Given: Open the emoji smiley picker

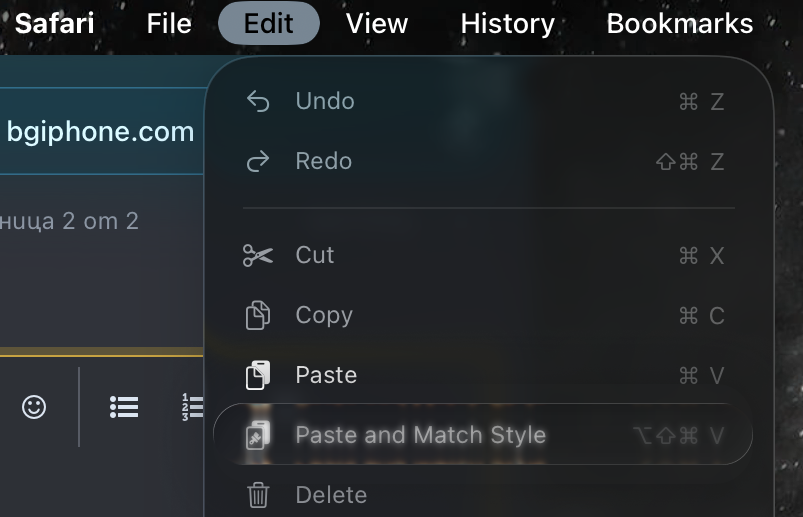Looking at the screenshot, I should (34, 407).
